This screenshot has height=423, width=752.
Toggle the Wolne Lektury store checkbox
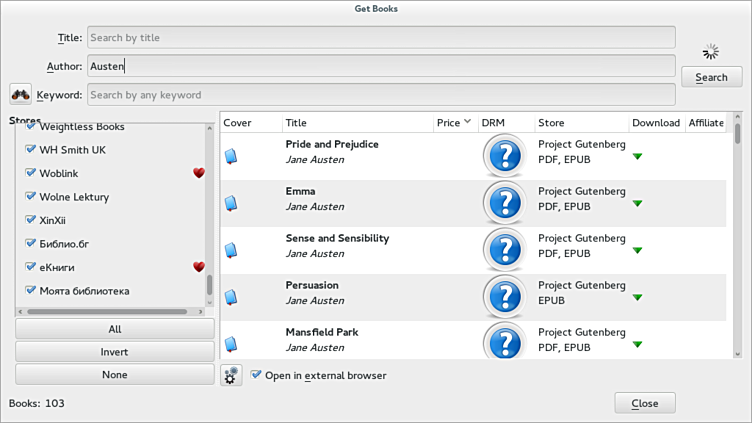point(31,197)
